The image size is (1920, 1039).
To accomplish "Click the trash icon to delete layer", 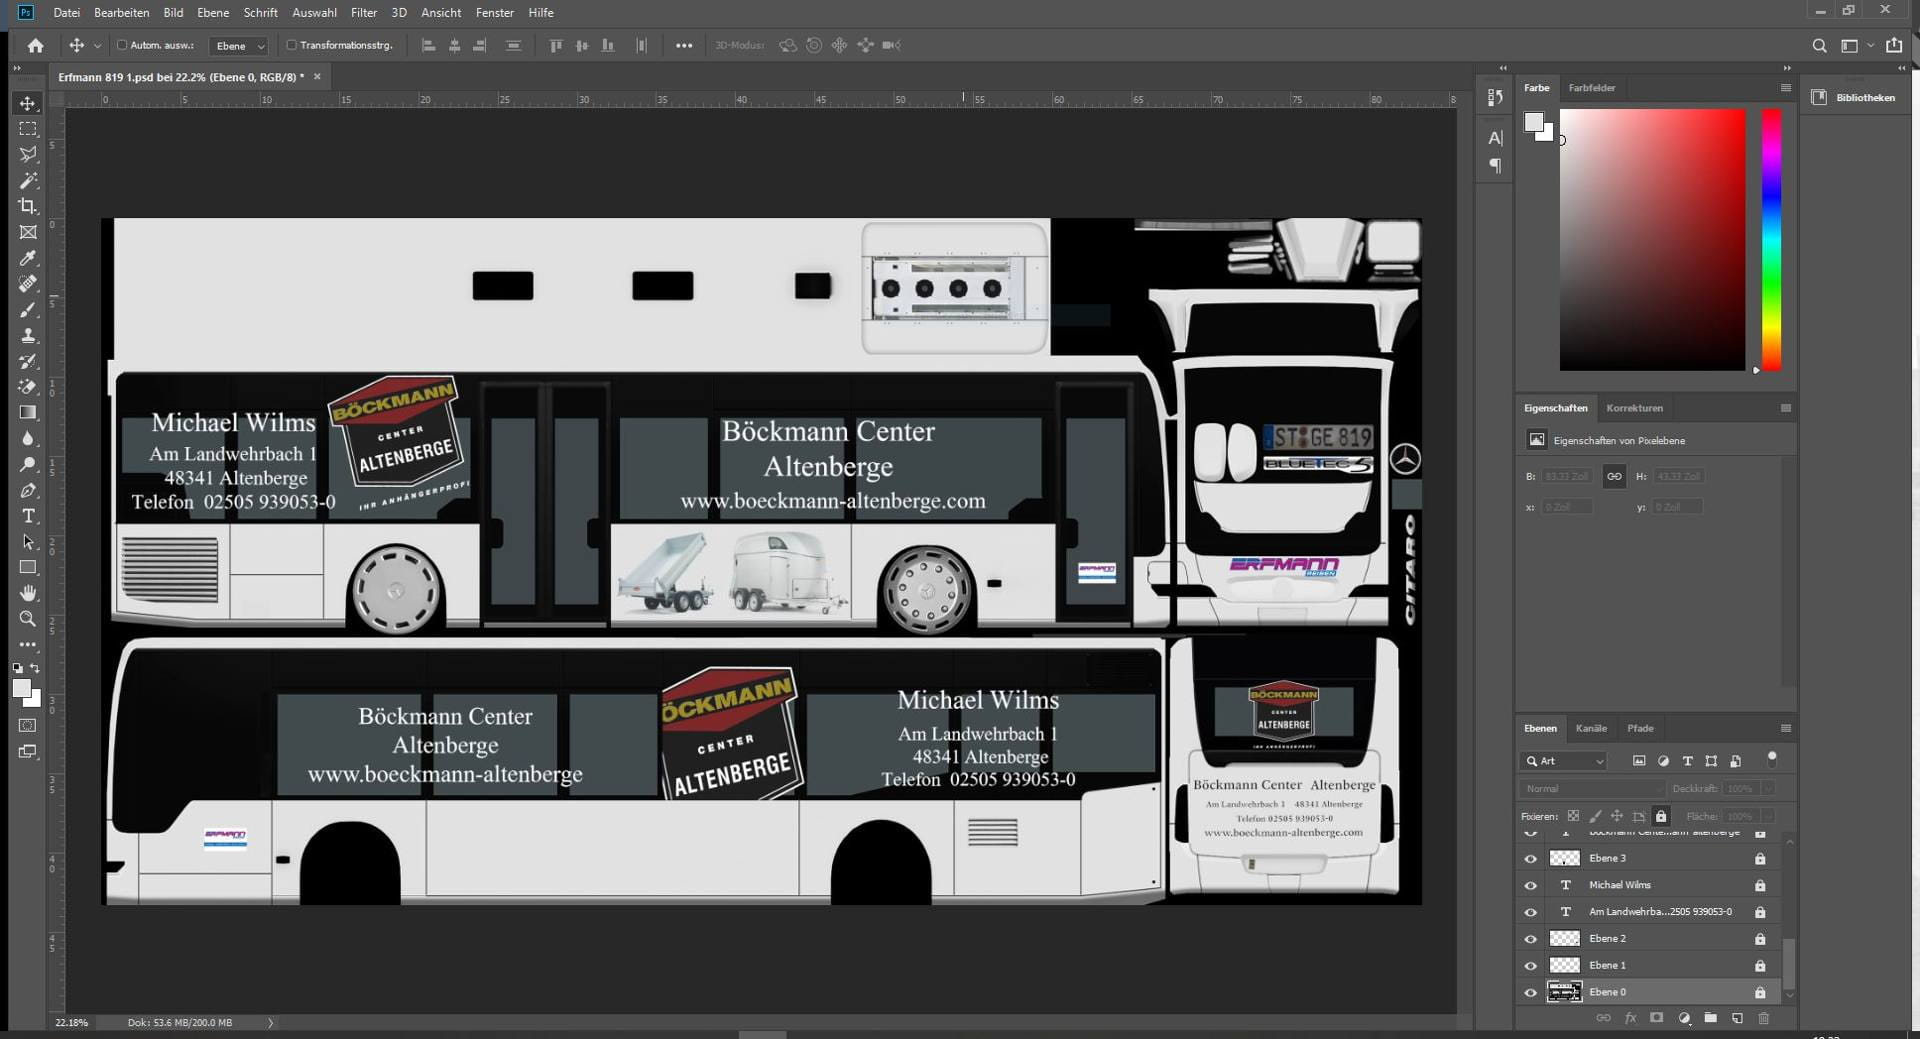I will (1763, 1018).
